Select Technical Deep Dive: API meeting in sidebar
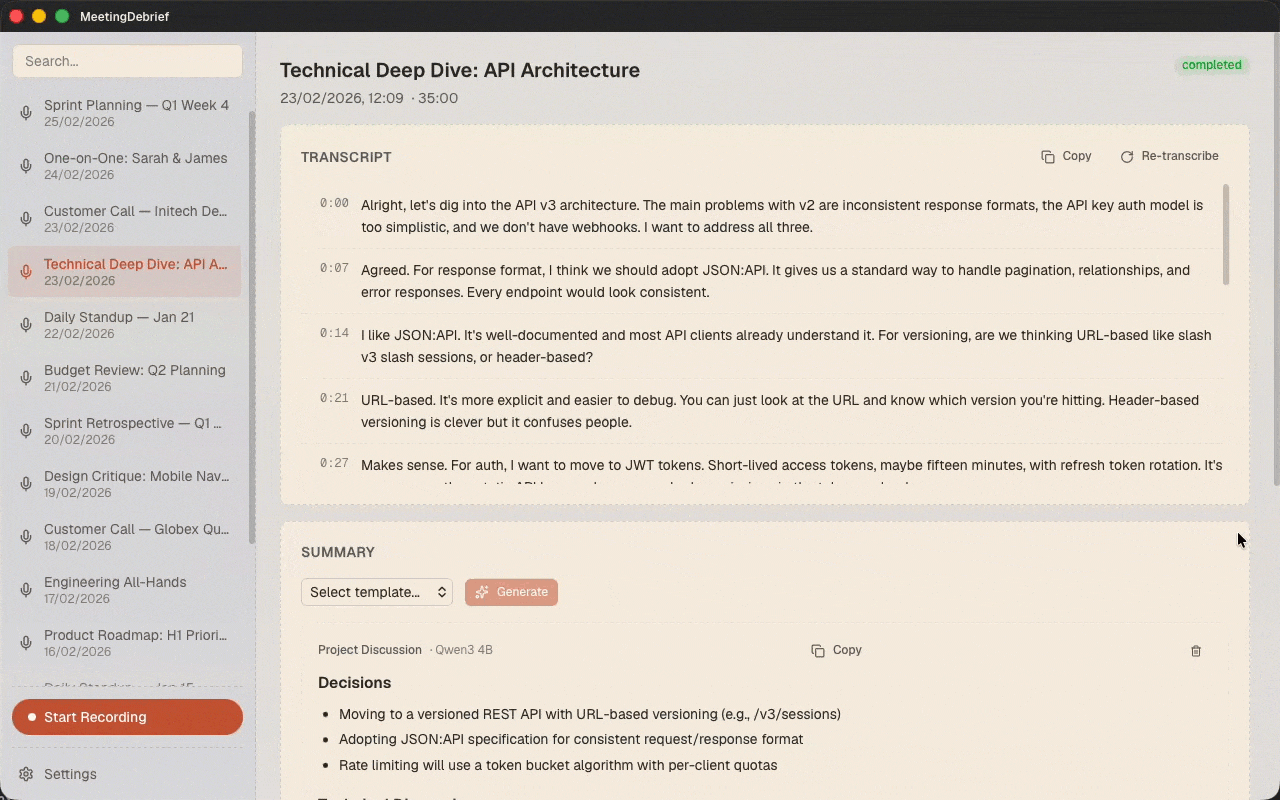Screen dimensions: 1280x800 point(125,272)
